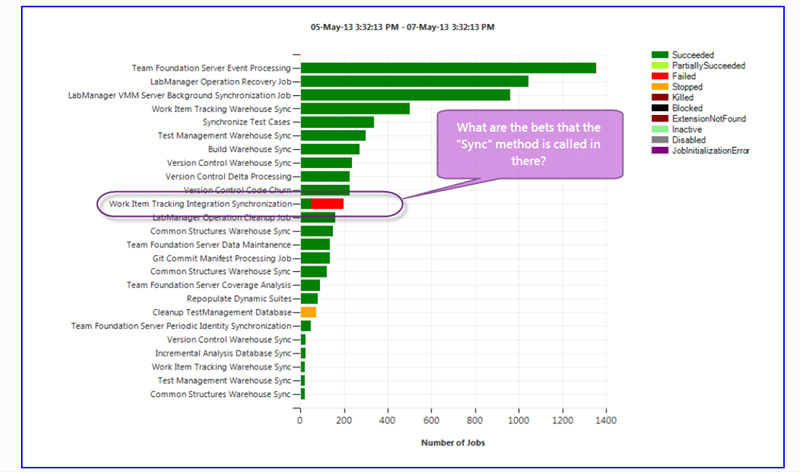Click the 0 tick label on the axis

pos(300,420)
